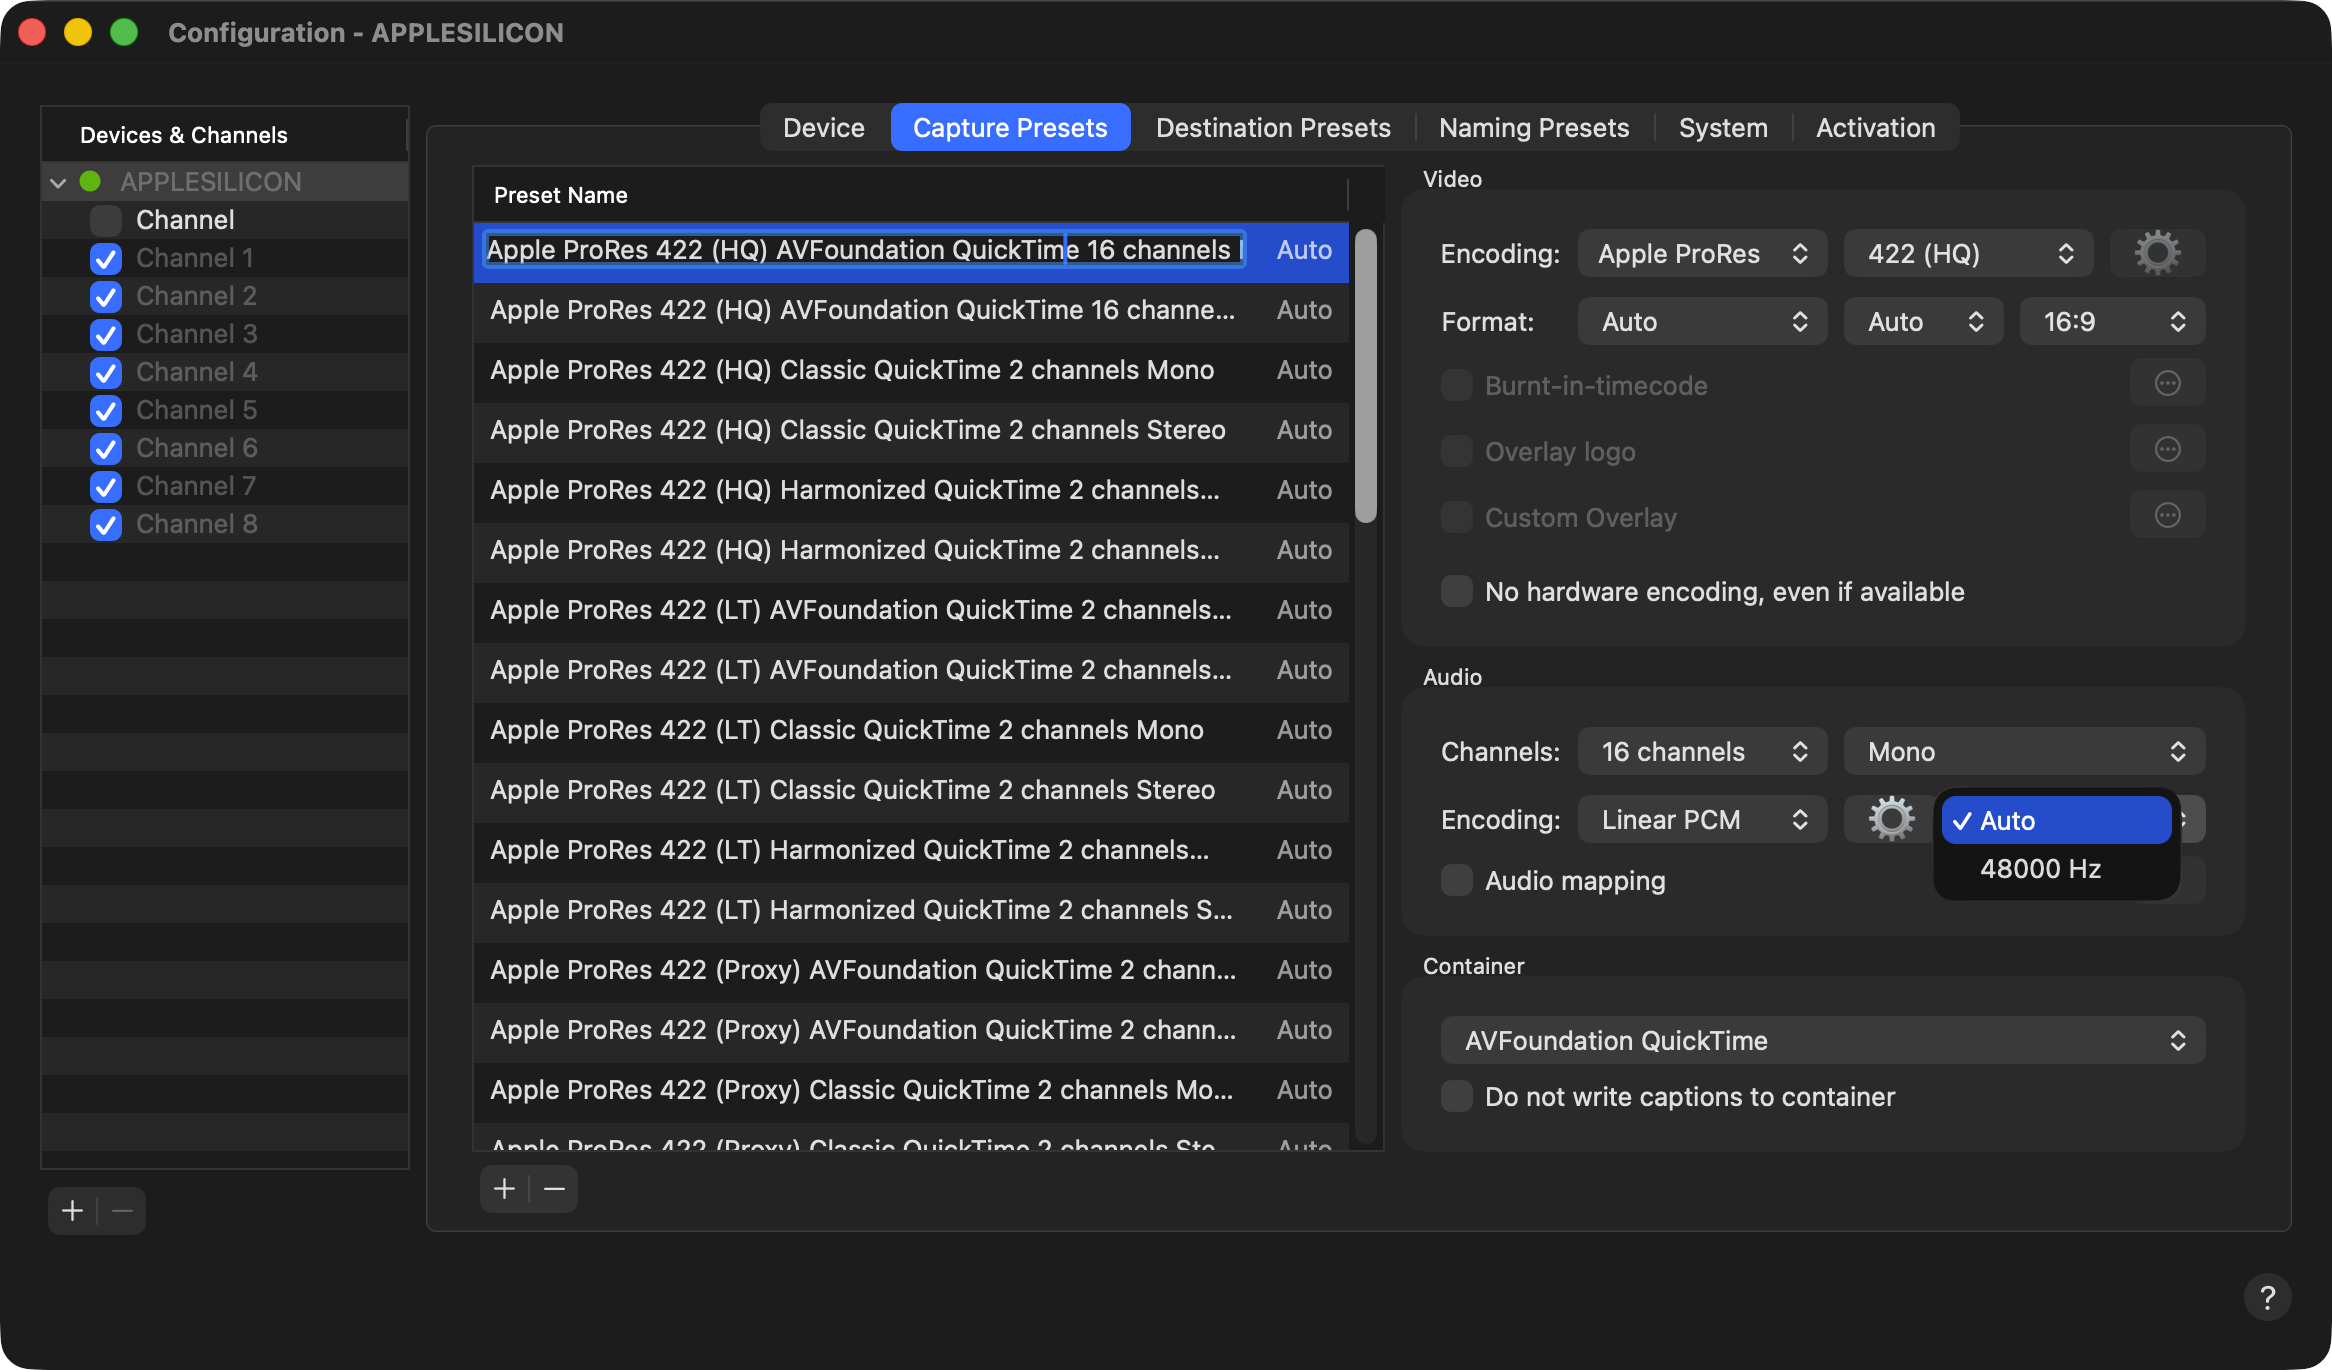Open the Mono audio layout dropdown
This screenshot has width=2332, height=1370.
point(2024,751)
